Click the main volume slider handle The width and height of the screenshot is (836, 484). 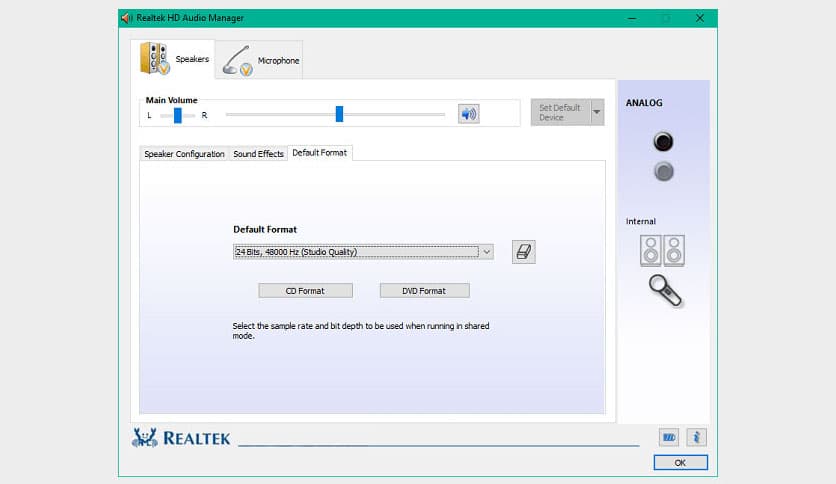point(339,114)
